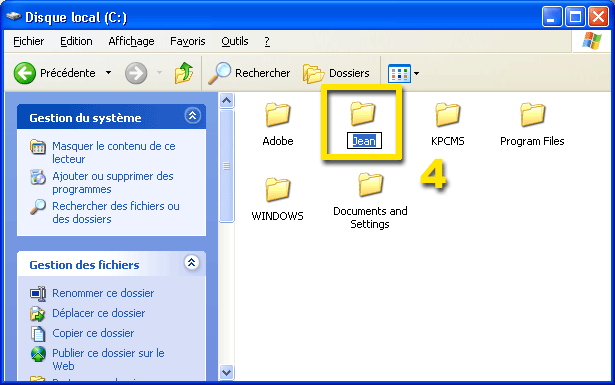The image size is (615, 385).
Task: Click the KPCMS folder name label
Action: (448, 141)
